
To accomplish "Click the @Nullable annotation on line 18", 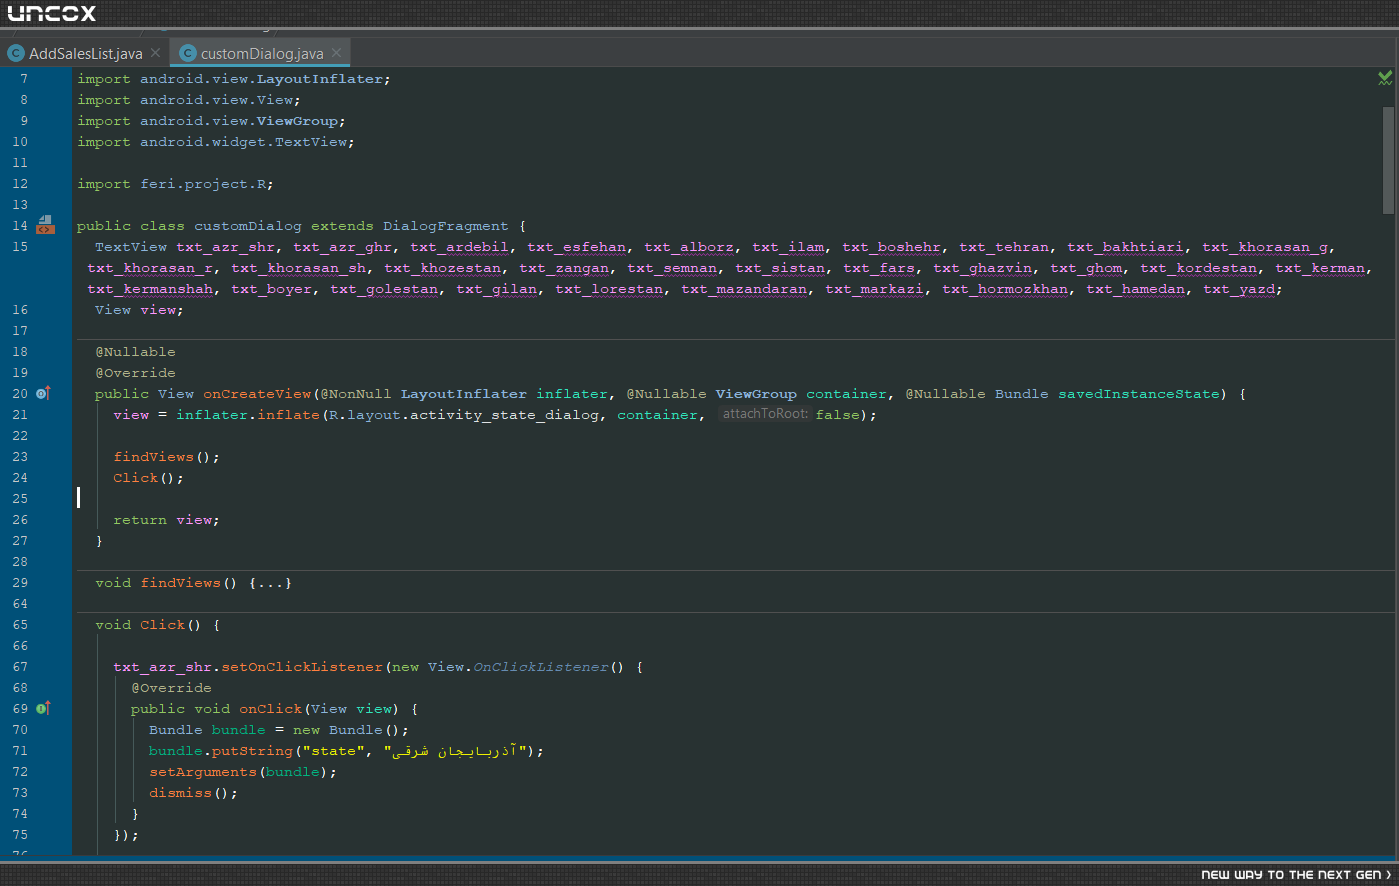I will (x=135, y=352).
